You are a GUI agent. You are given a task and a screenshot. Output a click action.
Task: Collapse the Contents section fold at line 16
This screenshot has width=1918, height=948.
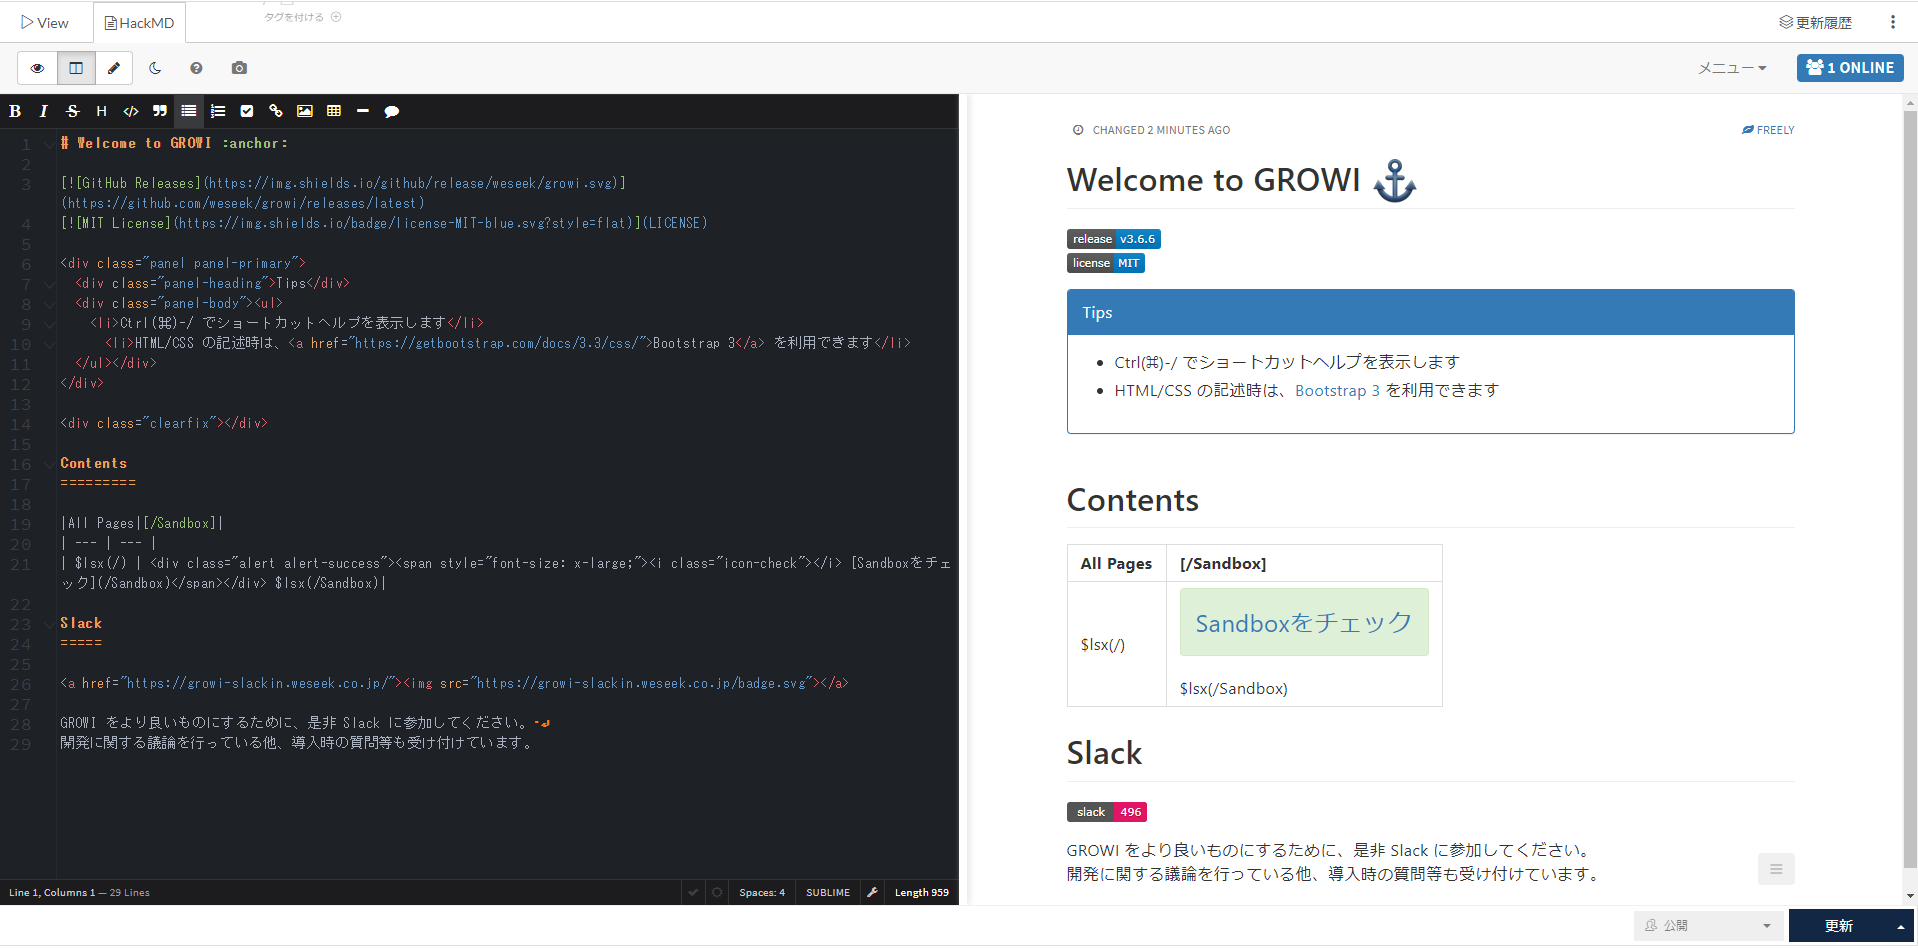coord(49,464)
